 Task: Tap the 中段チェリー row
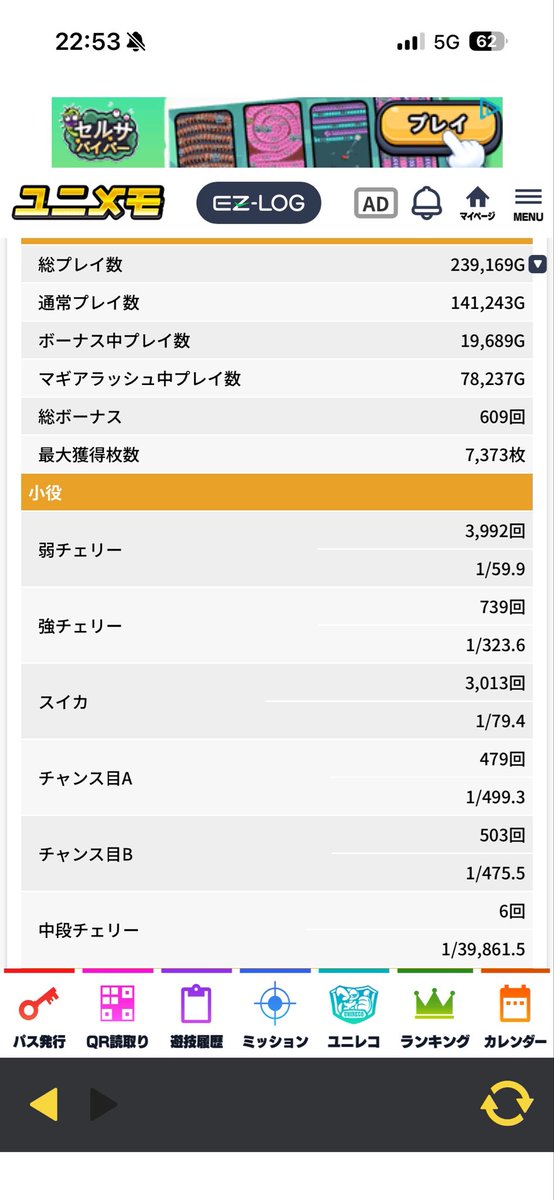tap(277, 930)
